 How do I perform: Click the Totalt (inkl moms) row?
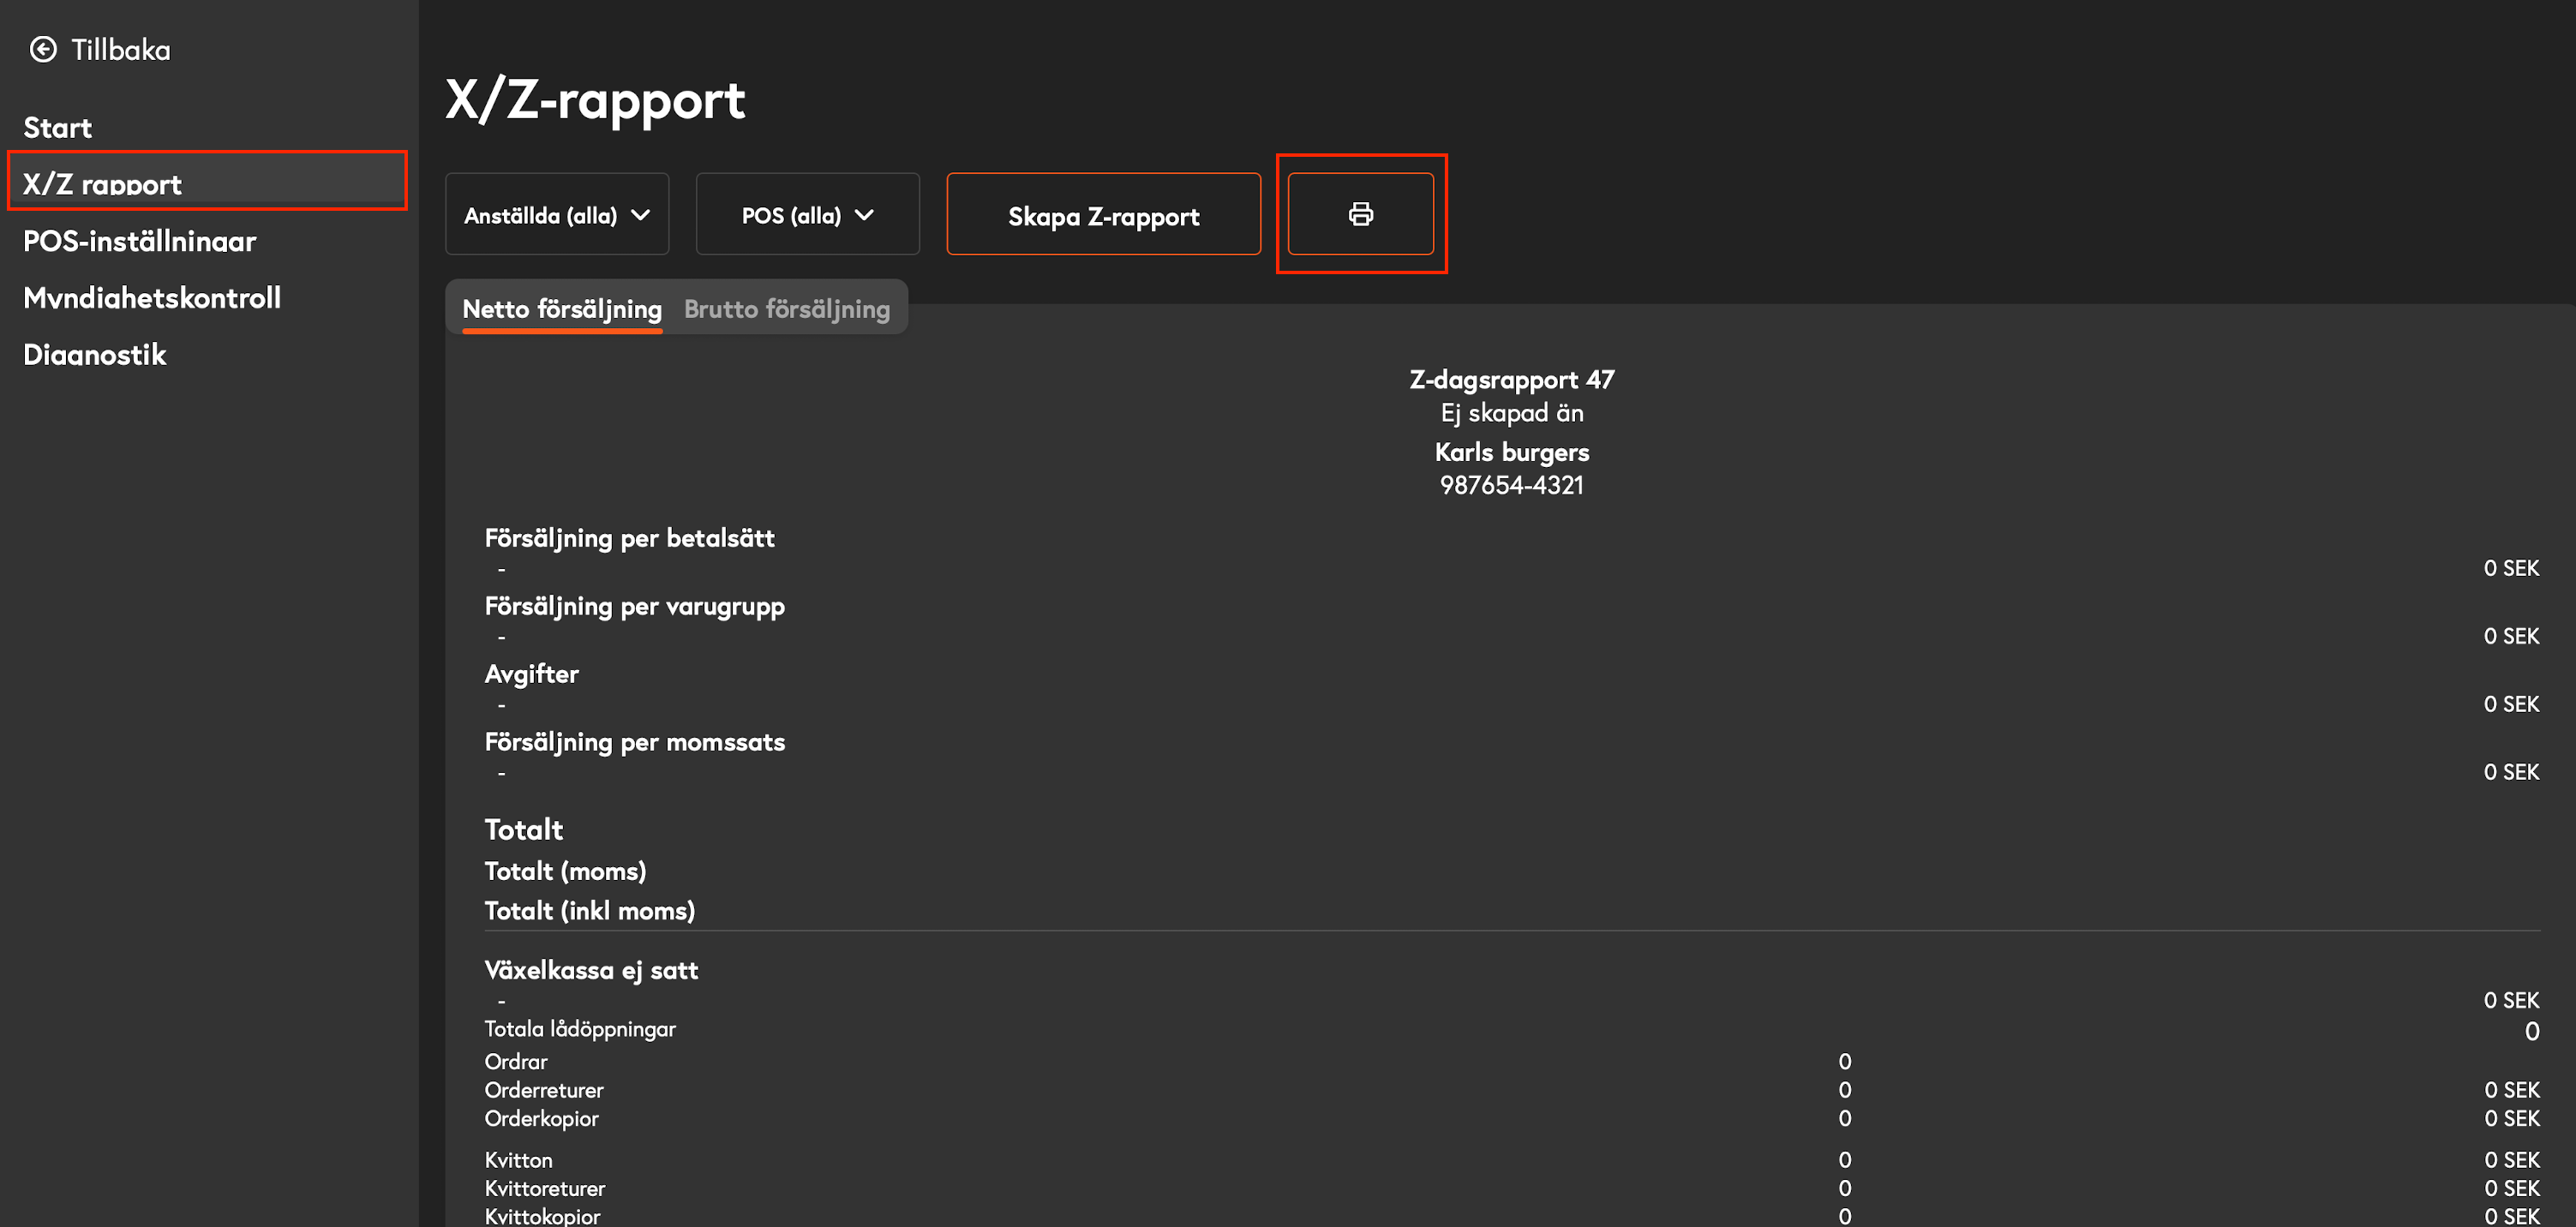589,911
